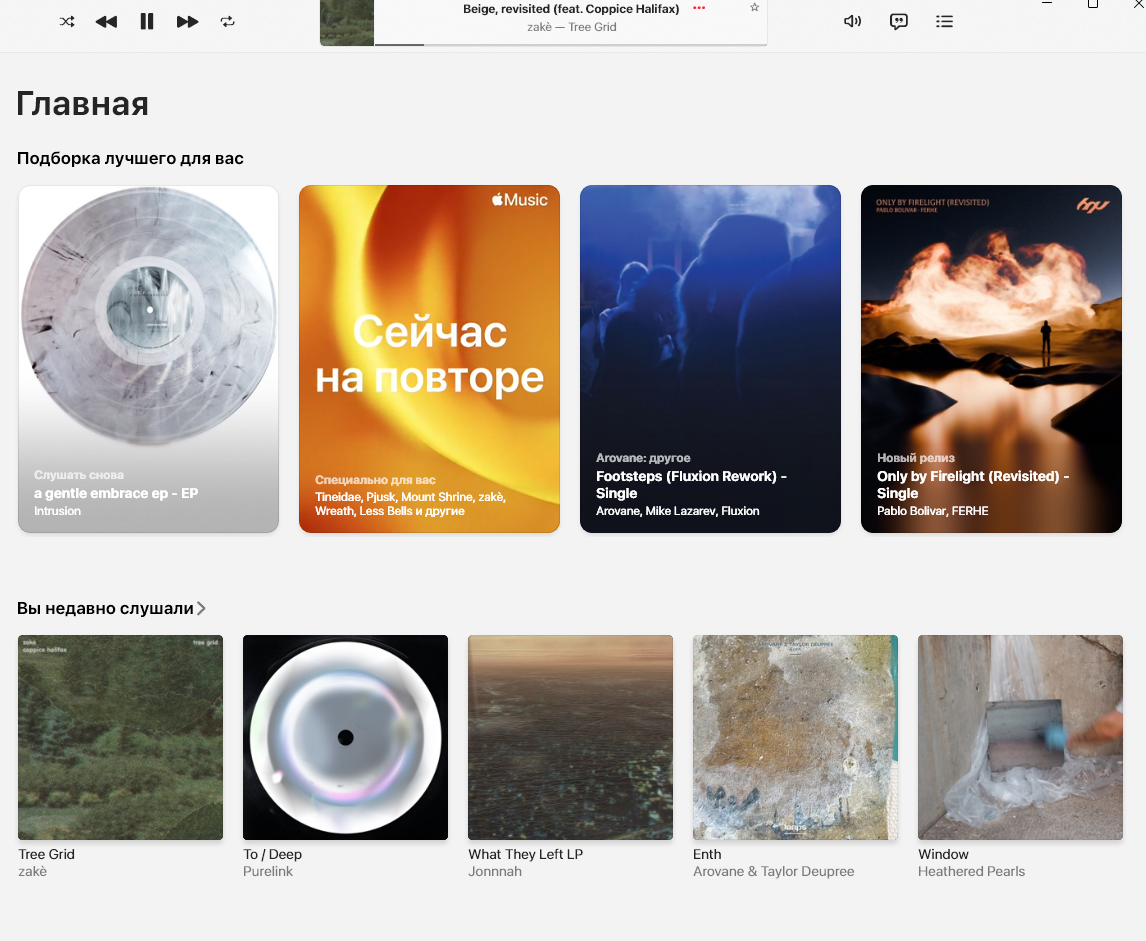
Task: Open Enth album cover
Action: click(795, 737)
